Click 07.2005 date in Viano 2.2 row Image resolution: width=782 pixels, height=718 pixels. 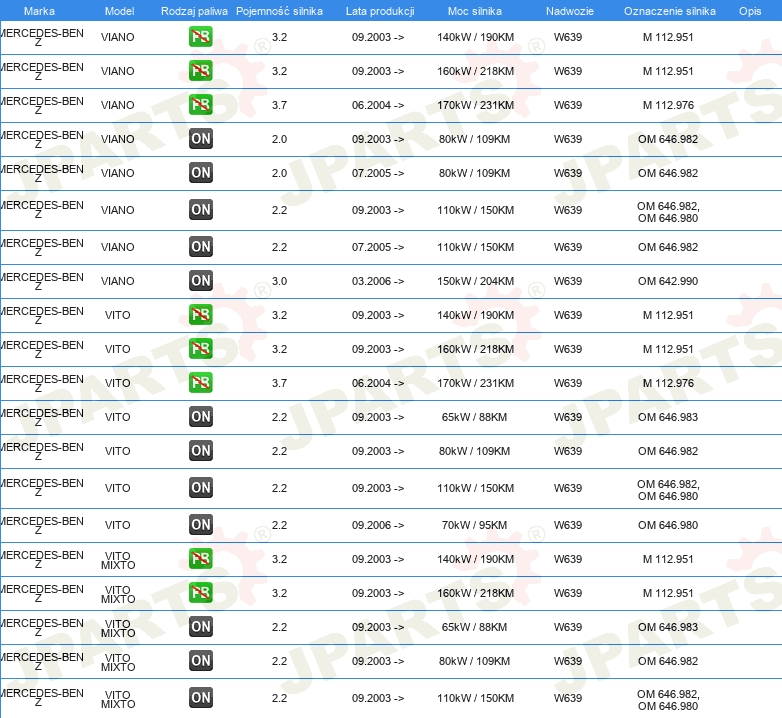tap(378, 247)
